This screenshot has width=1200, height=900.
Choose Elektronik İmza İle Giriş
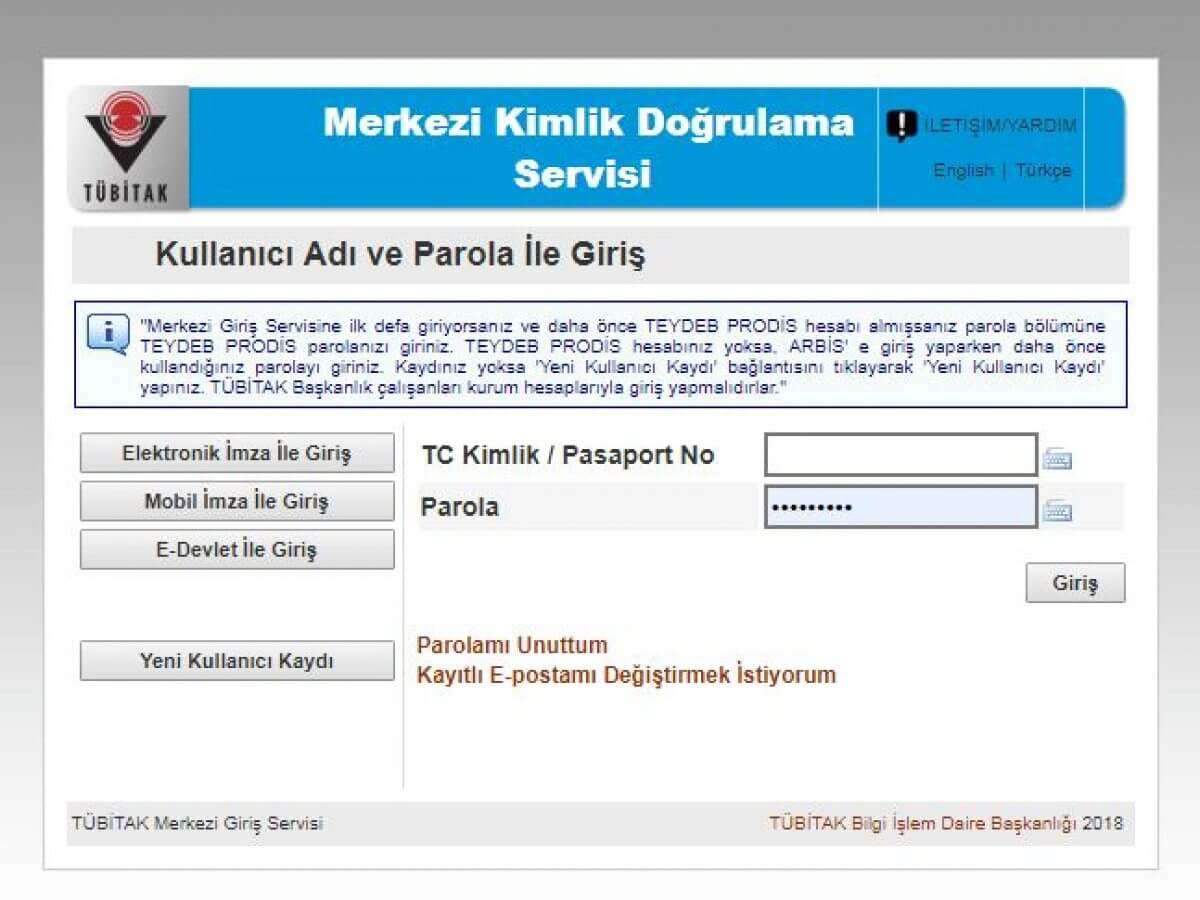click(x=237, y=453)
